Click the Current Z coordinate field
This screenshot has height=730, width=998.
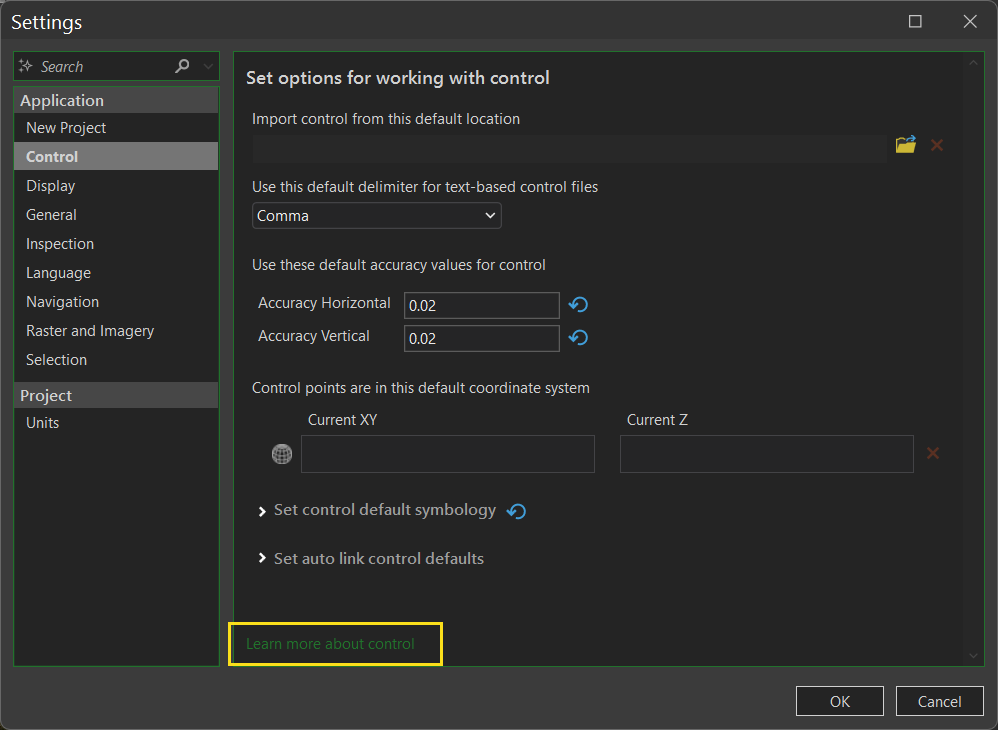point(767,454)
